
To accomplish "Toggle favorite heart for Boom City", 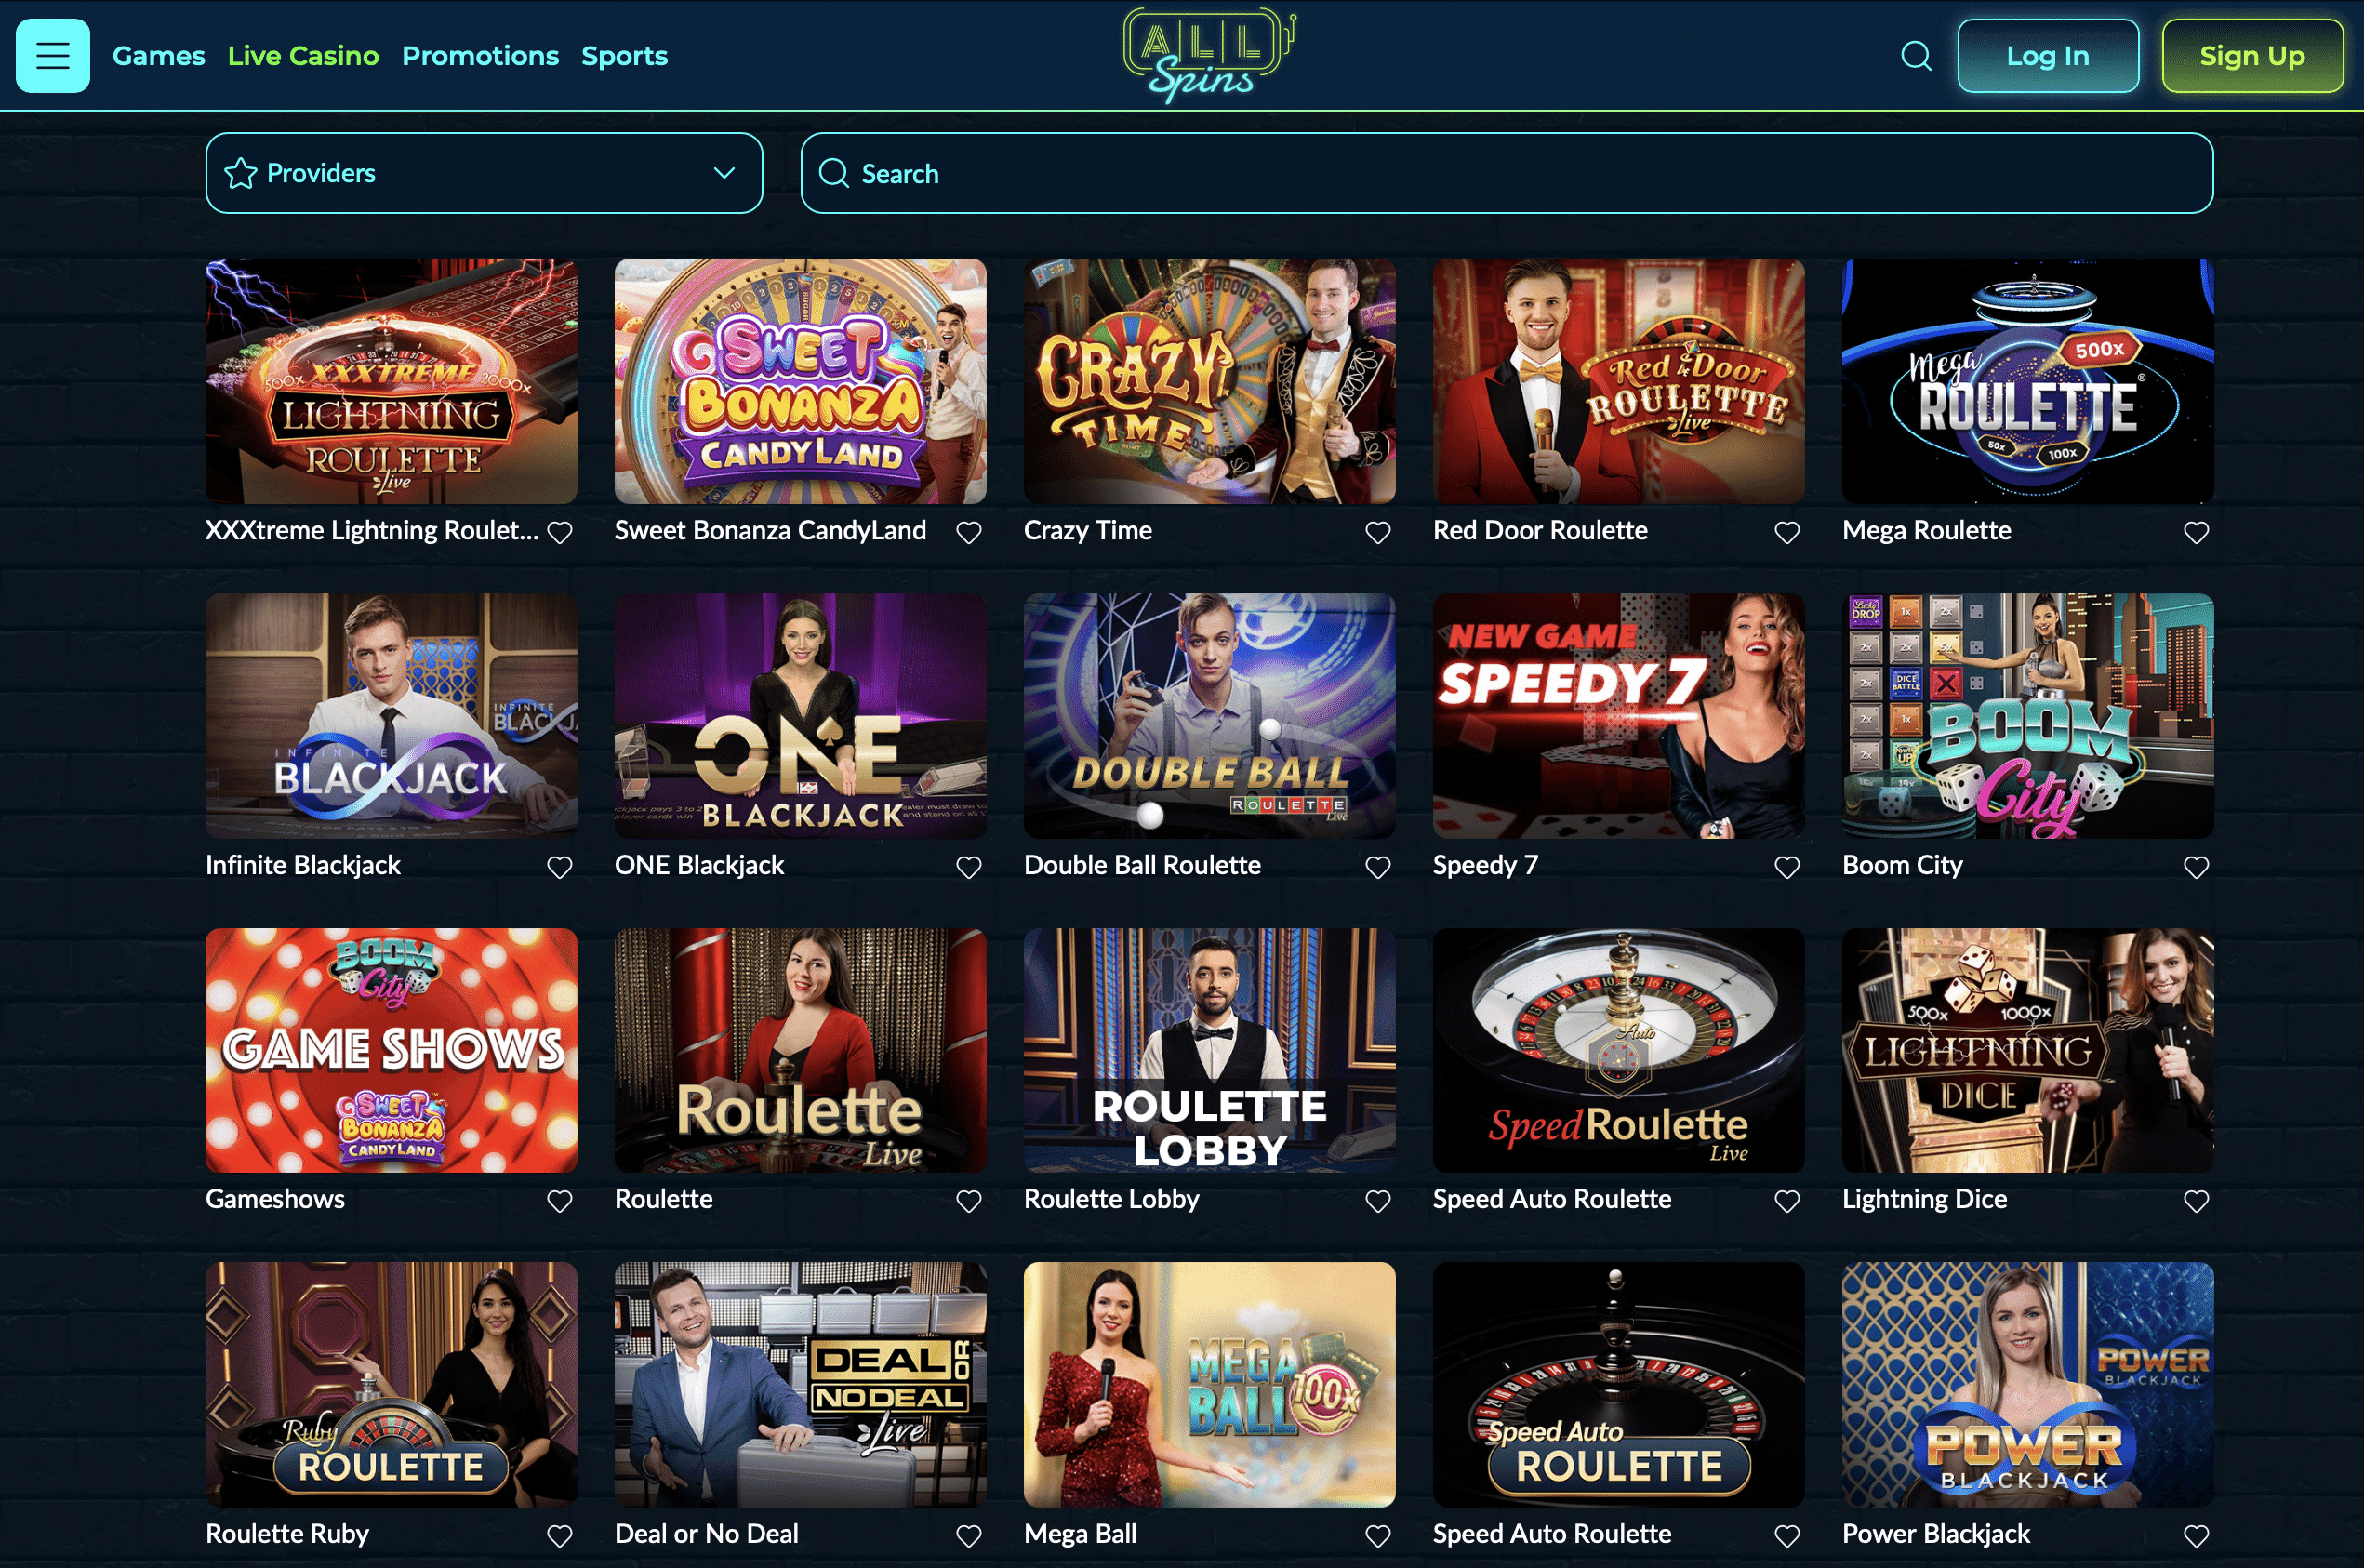I will click(x=2196, y=867).
